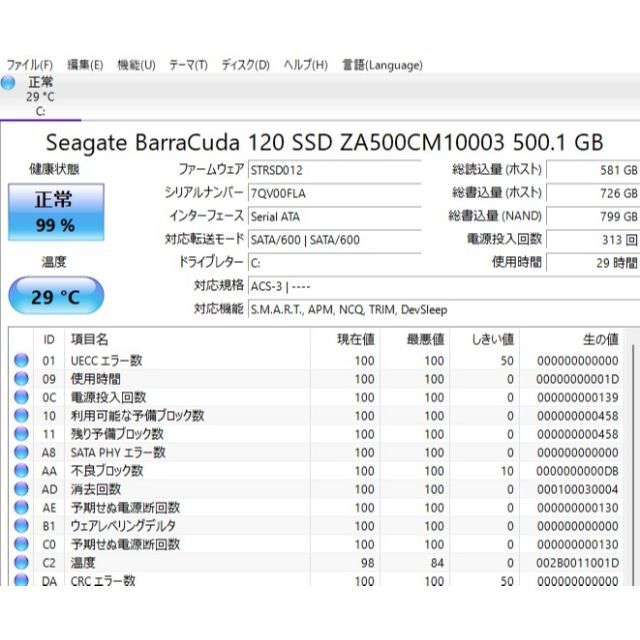Click raw value 000100030004
The image size is (640, 640).
578,489
